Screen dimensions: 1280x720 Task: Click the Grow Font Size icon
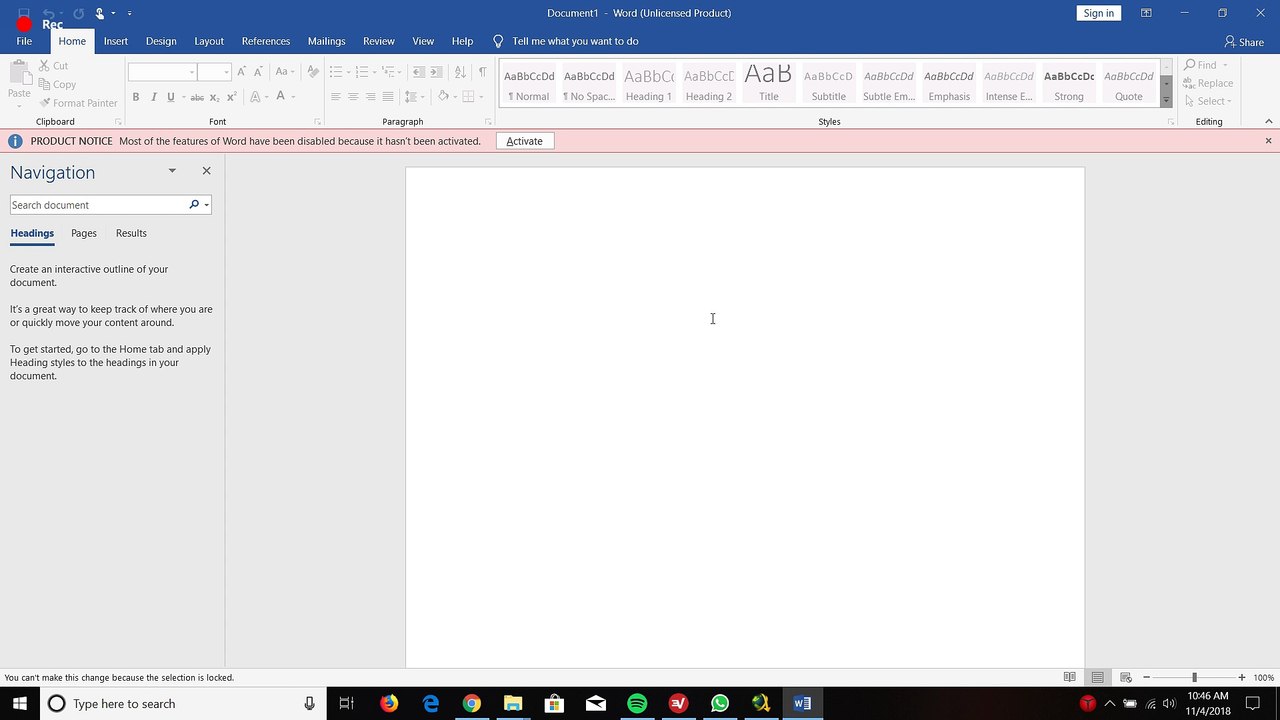click(241, 72)
